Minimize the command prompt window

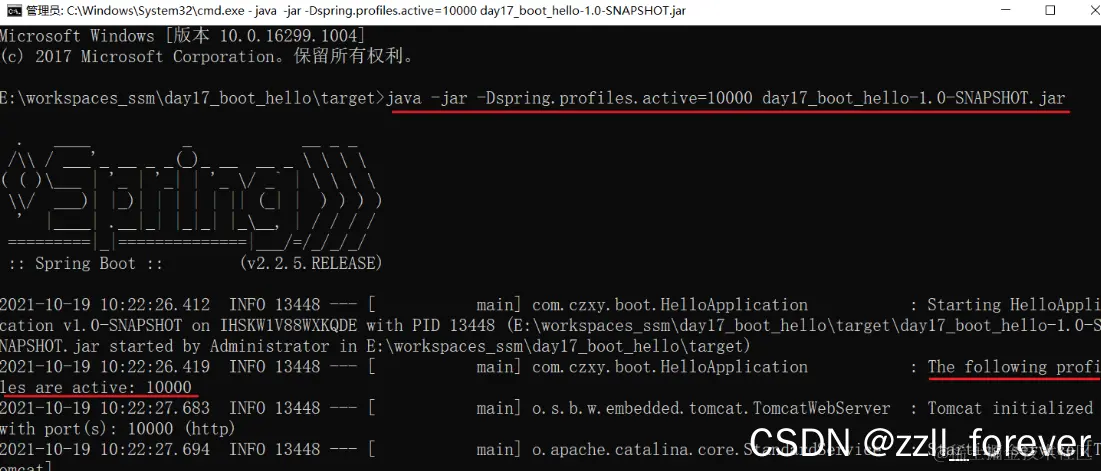[x=1006, y=11]
